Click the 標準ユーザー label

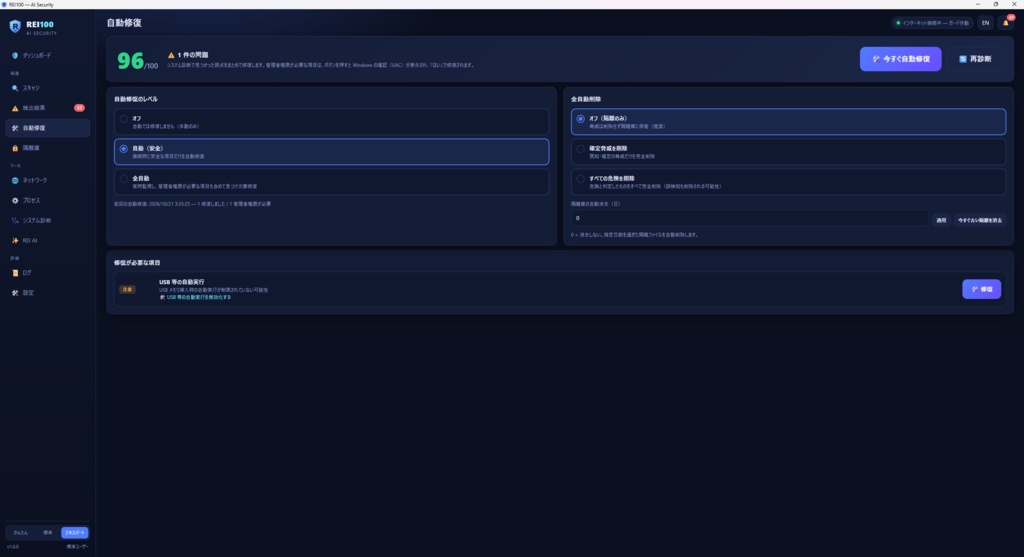click(x=77, y=547)
